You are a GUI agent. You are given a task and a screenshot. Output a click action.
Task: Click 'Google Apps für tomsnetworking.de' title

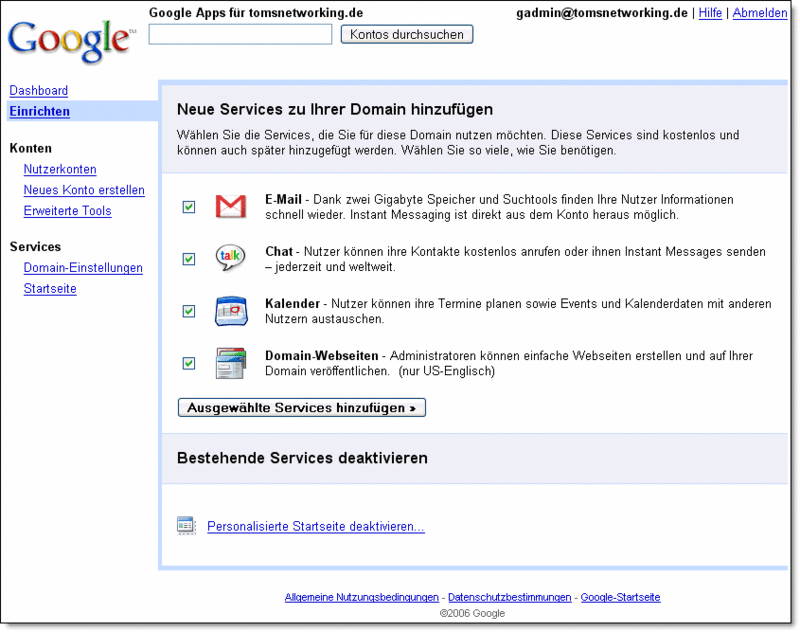point(256,13)
